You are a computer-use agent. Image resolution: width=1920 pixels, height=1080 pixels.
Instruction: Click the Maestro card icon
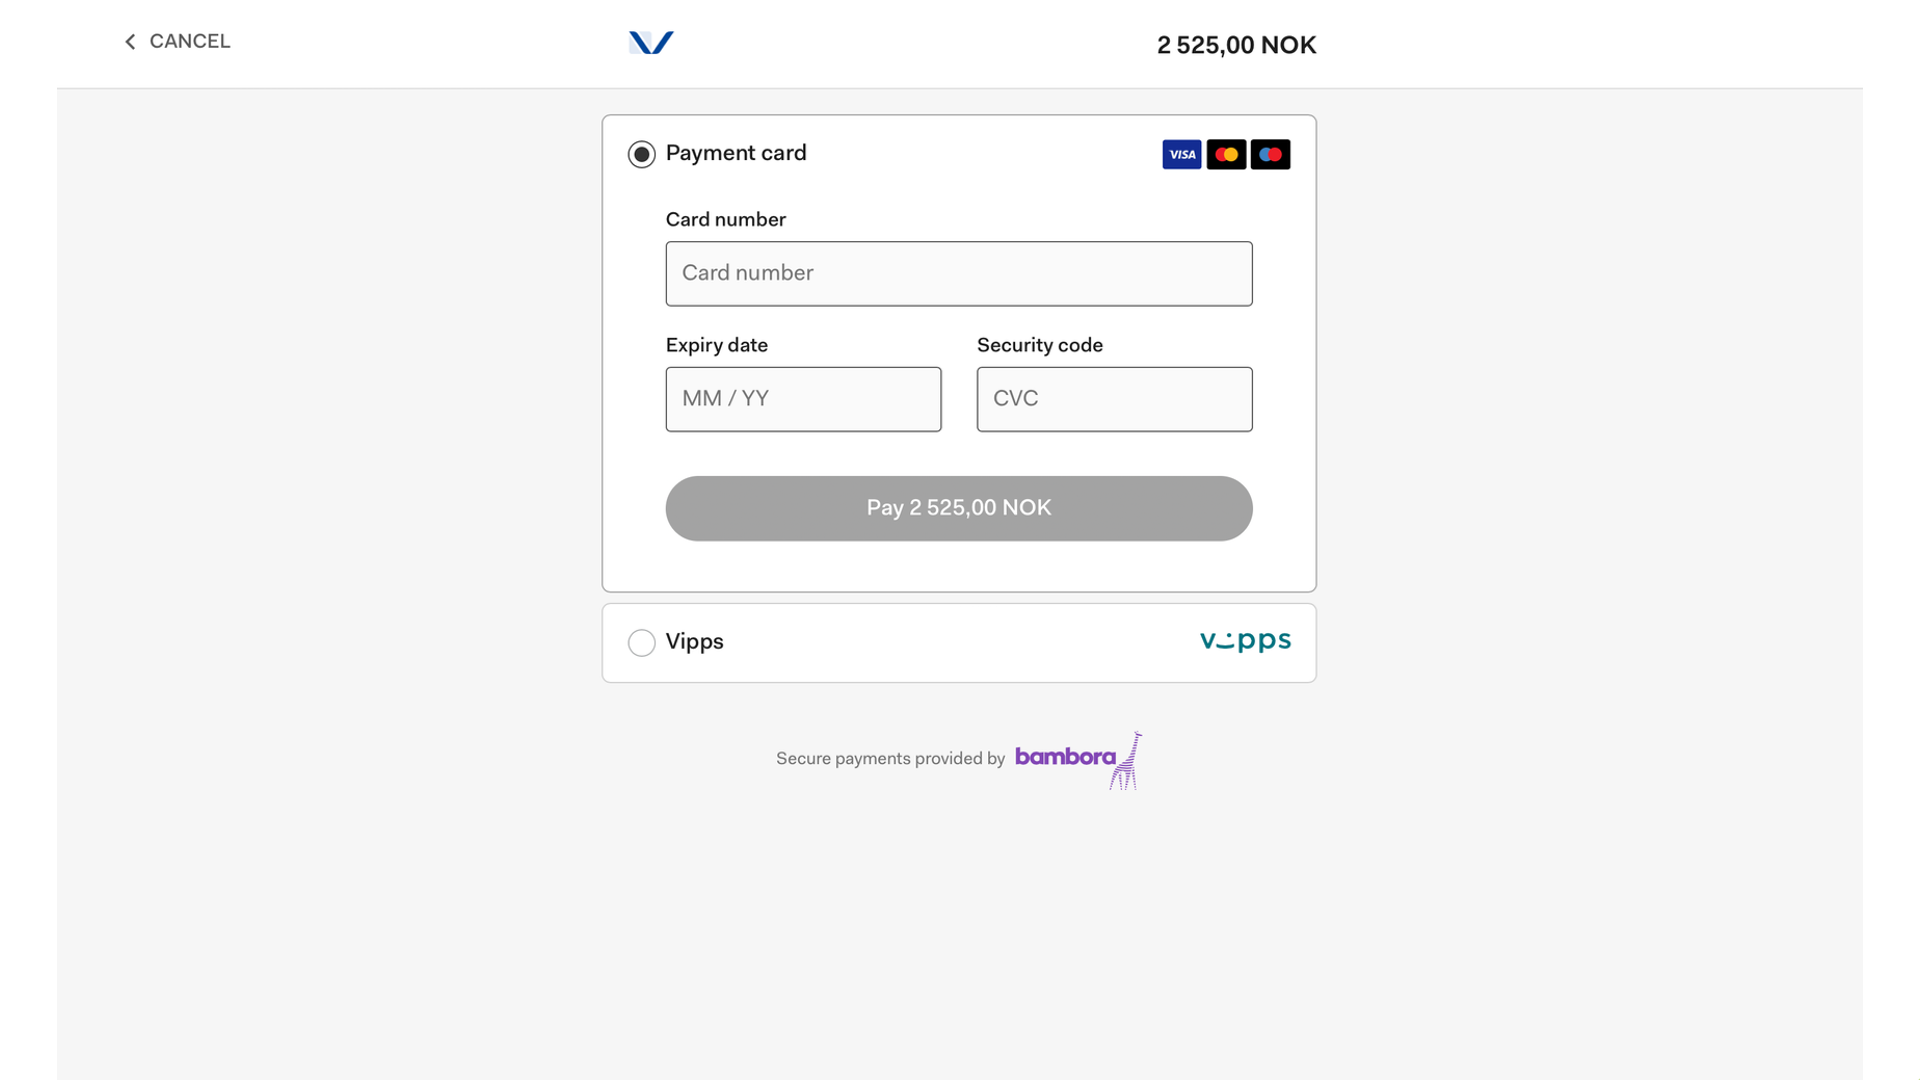1270,154
